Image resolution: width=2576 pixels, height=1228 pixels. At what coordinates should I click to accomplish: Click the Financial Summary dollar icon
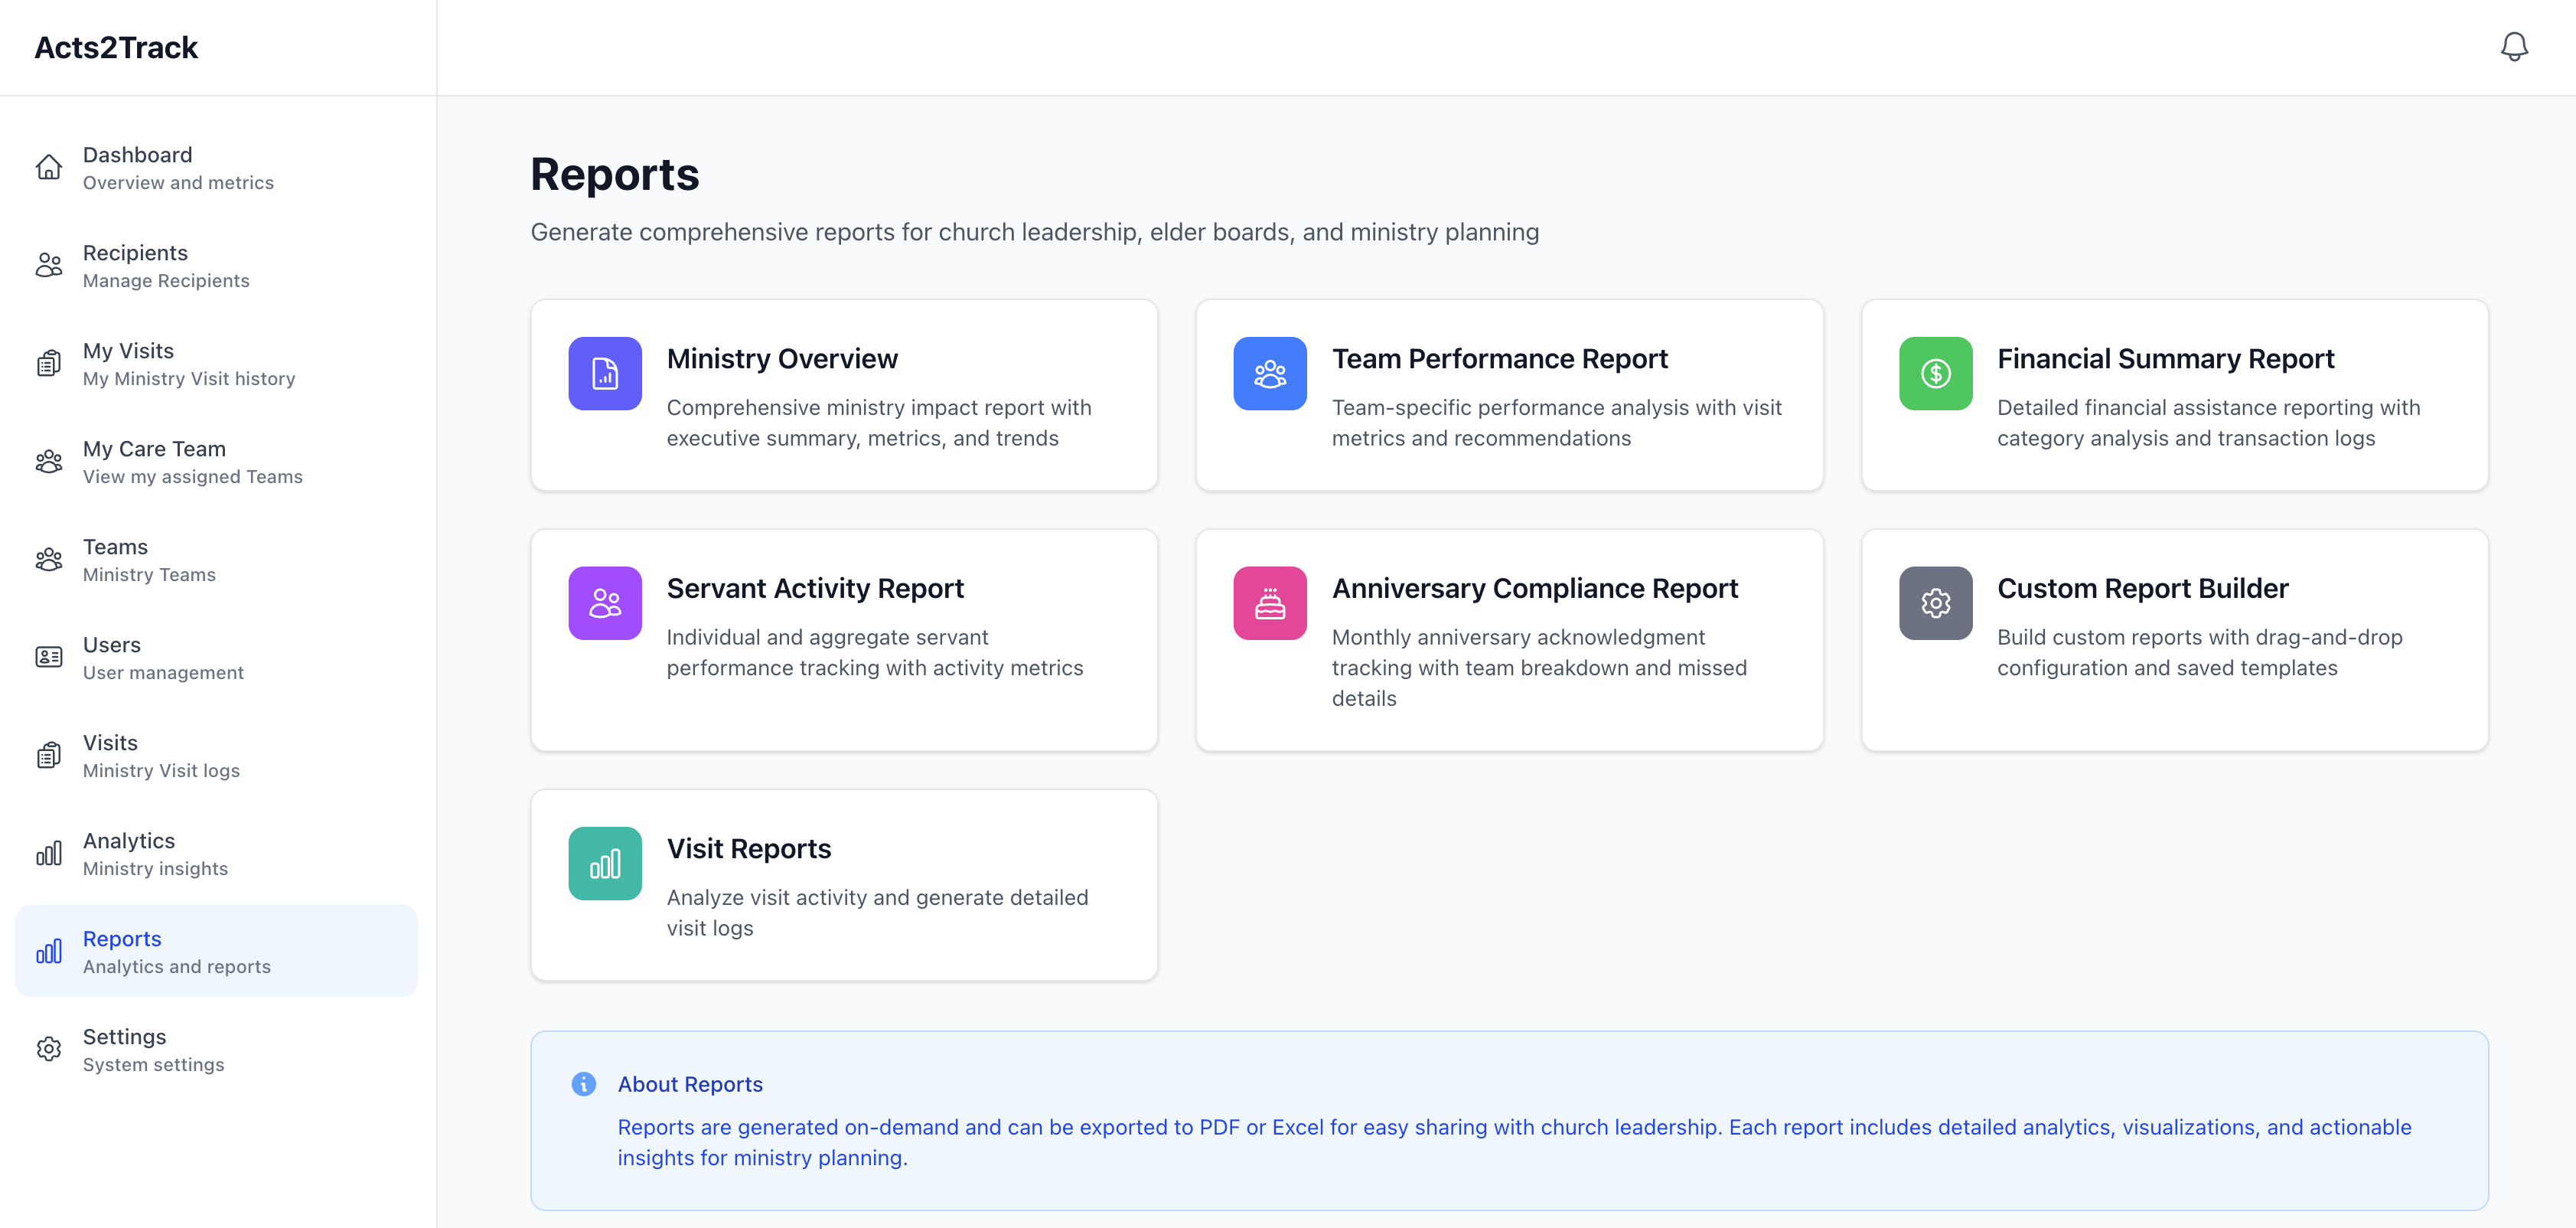[1935, 373]
